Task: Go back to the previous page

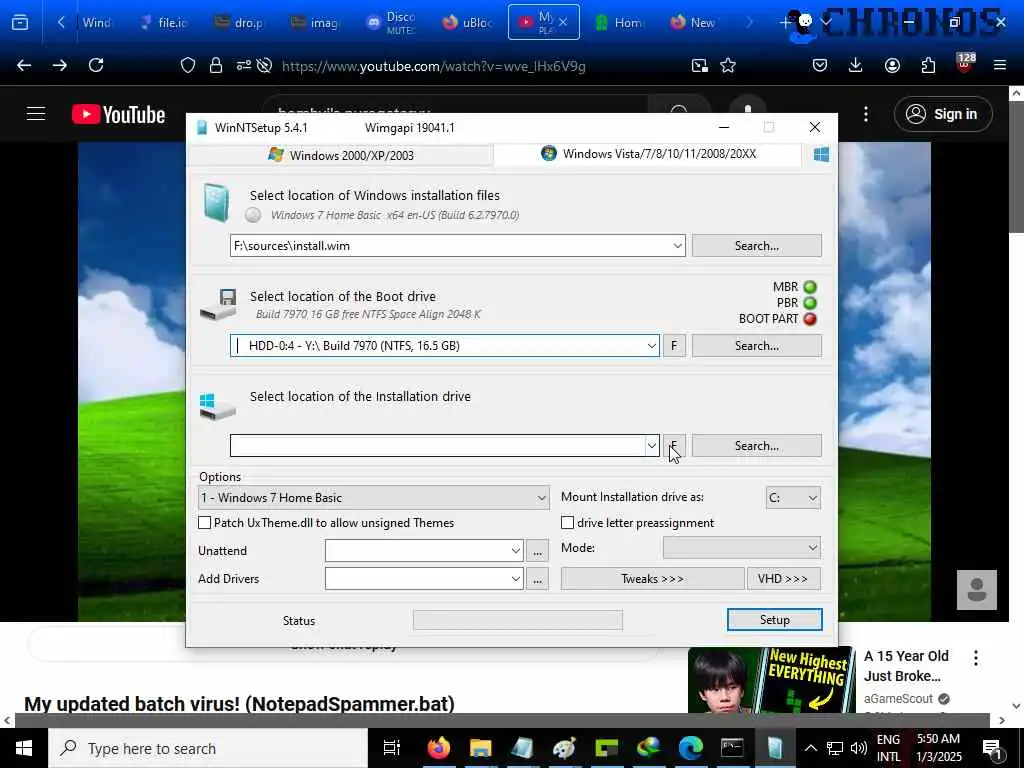Action: (24, 65)
